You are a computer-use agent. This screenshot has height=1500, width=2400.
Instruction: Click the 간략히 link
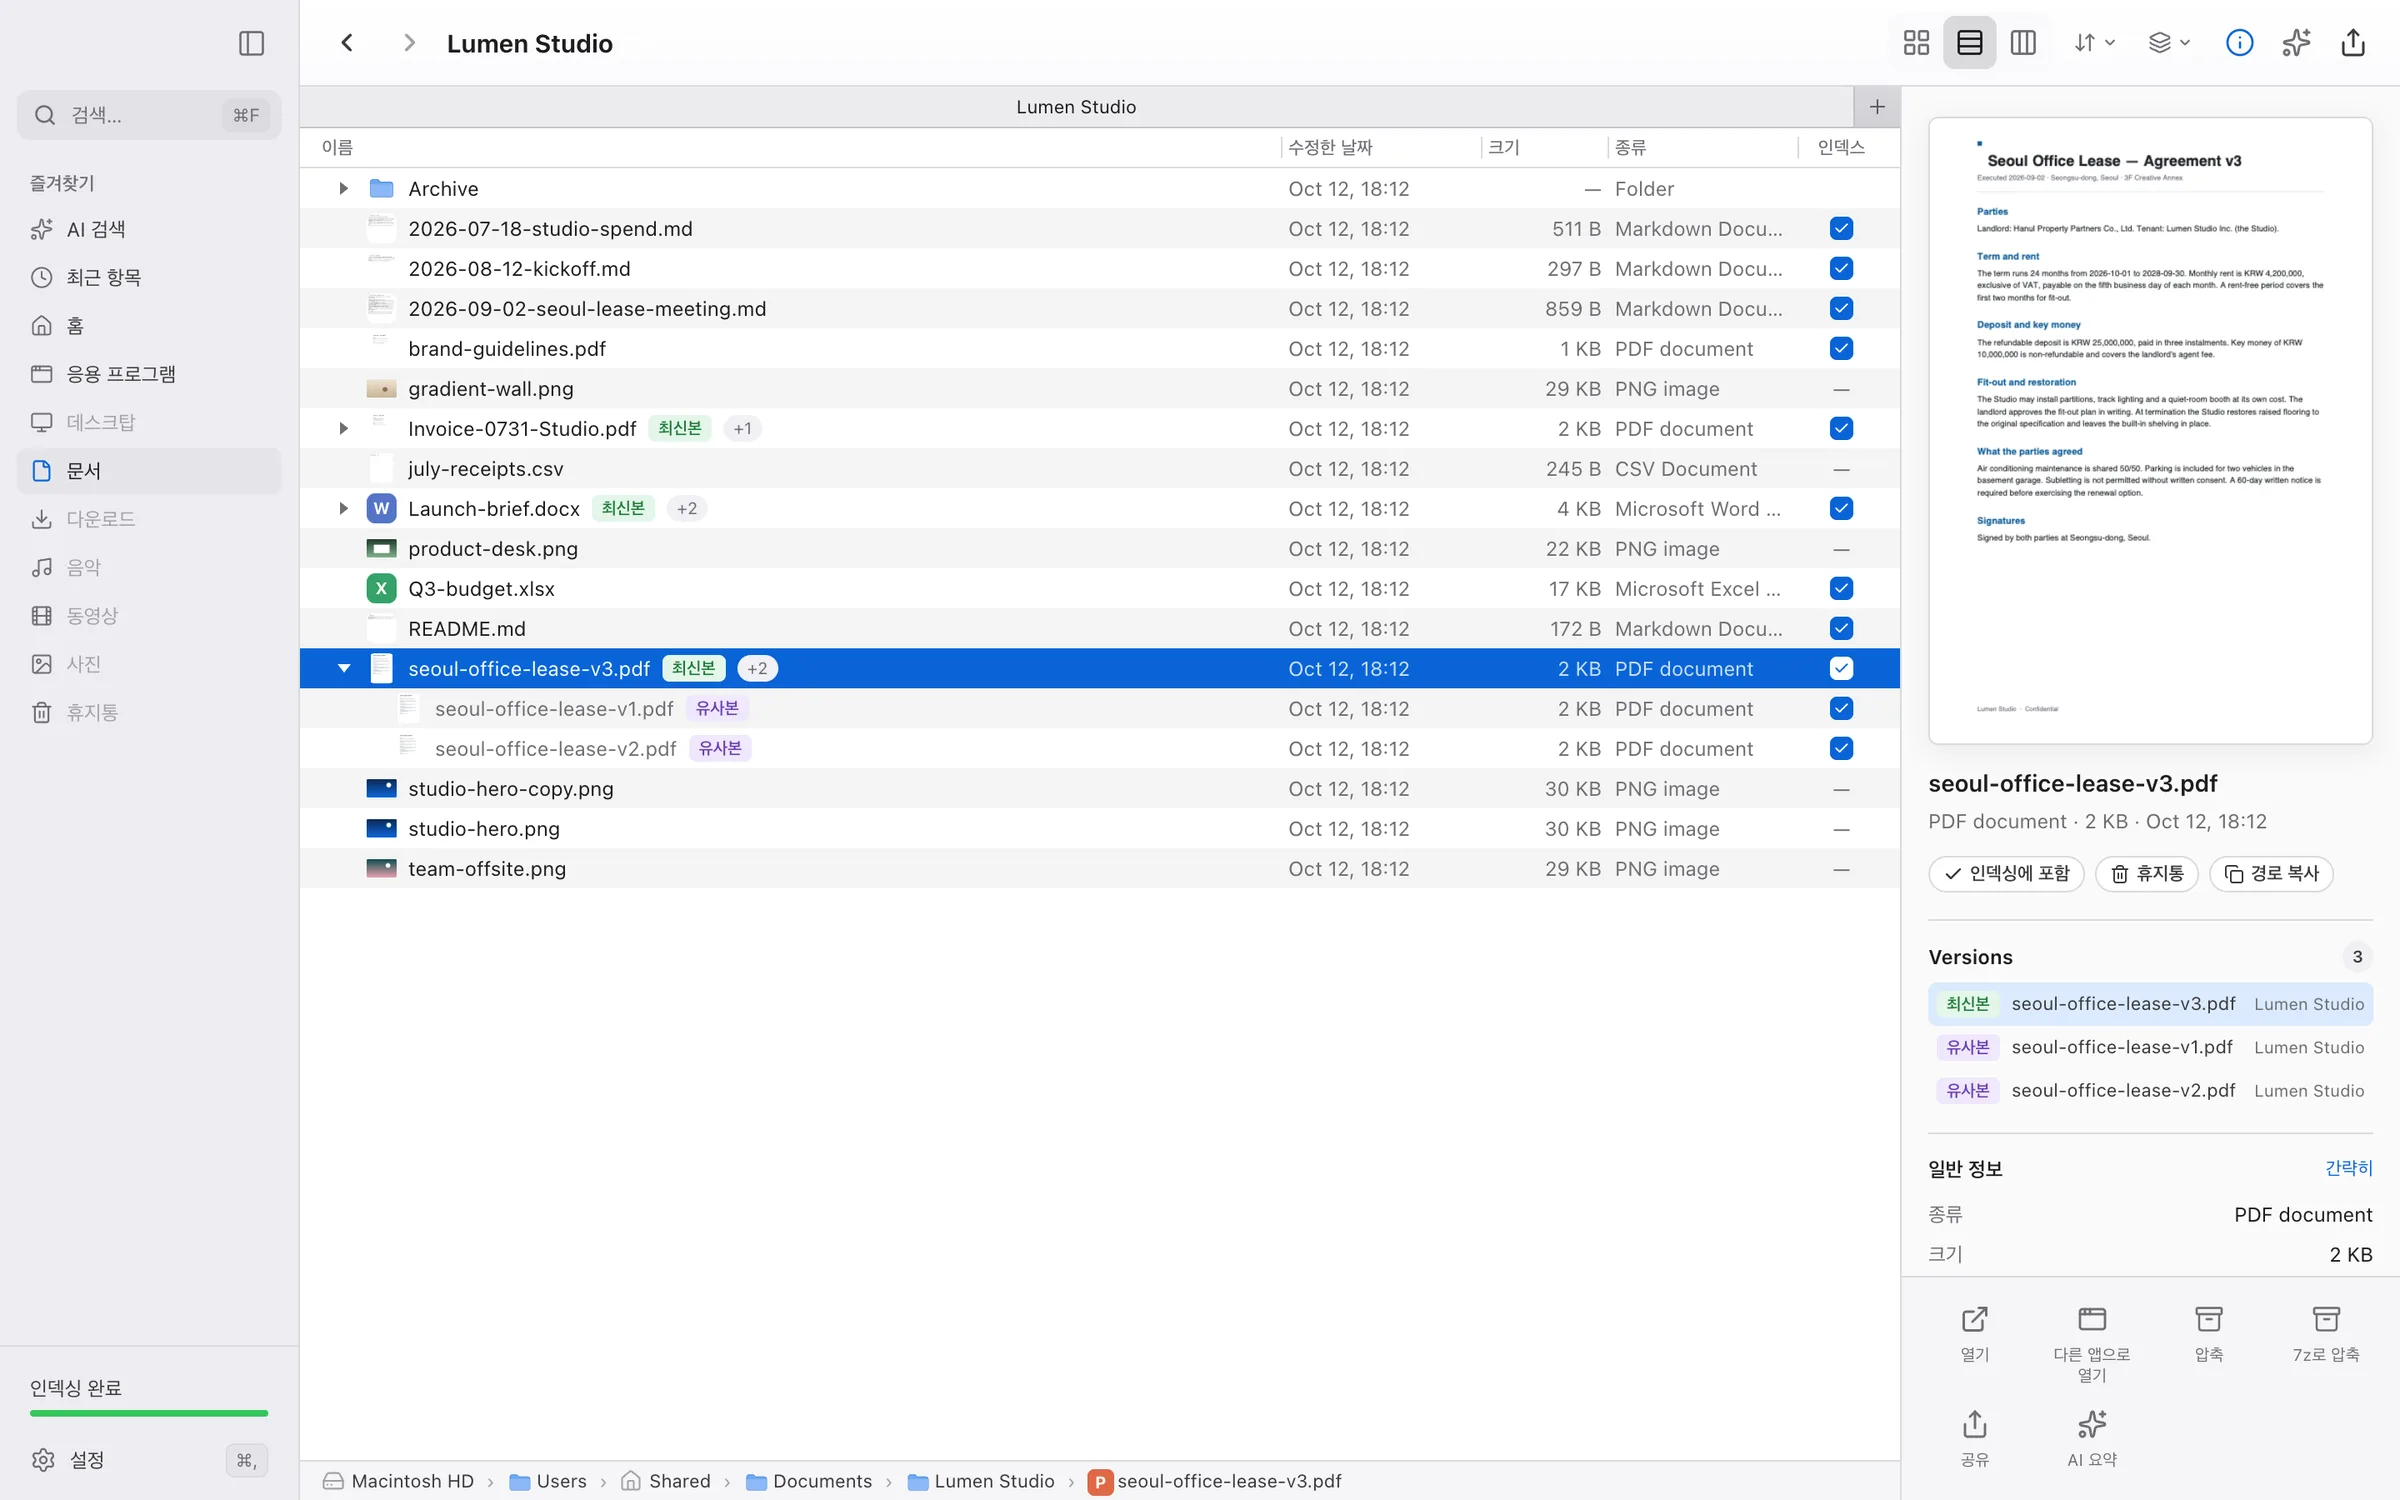(2348, 1168)
